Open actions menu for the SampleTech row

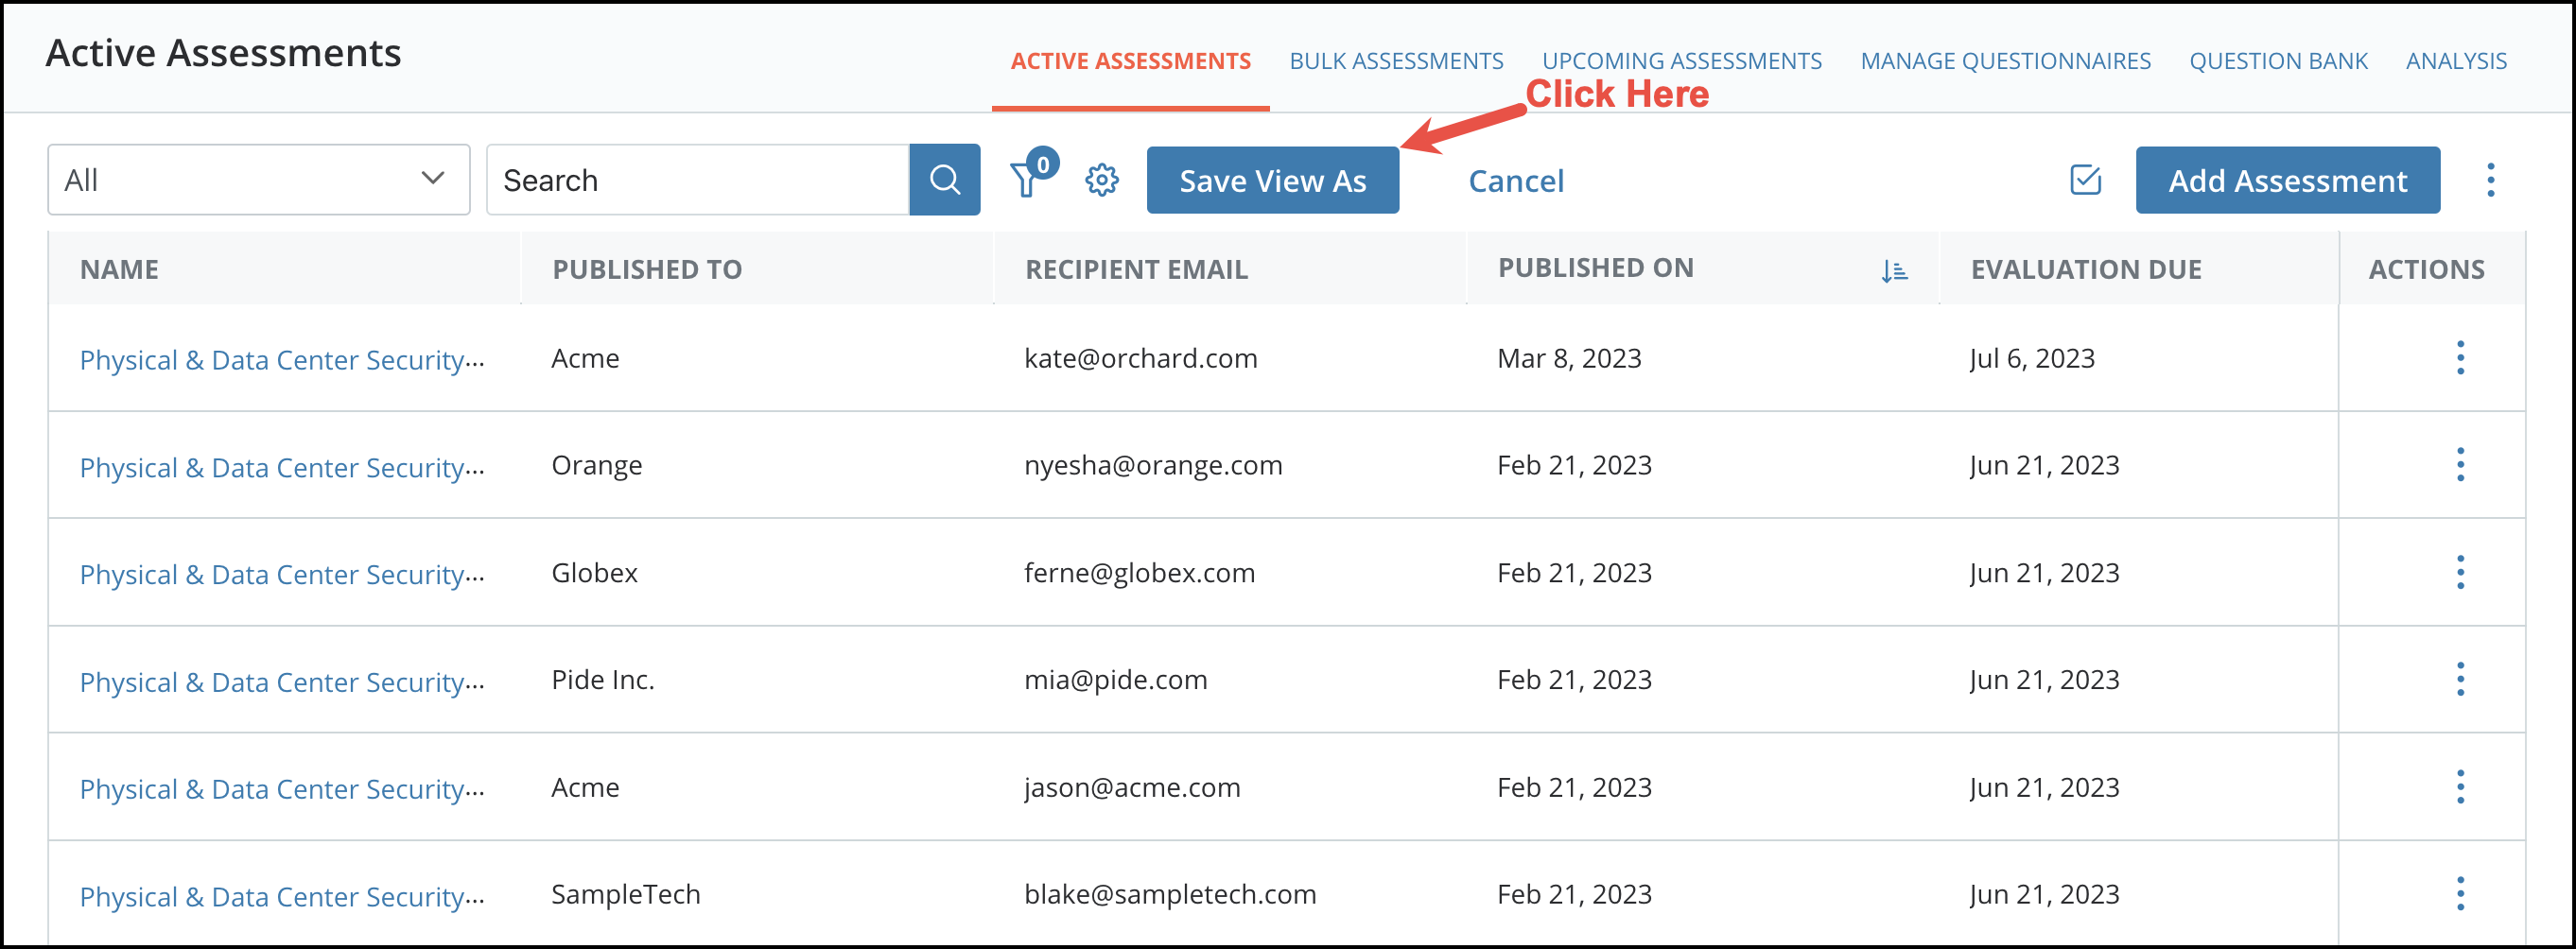[x=2461, y=893]
